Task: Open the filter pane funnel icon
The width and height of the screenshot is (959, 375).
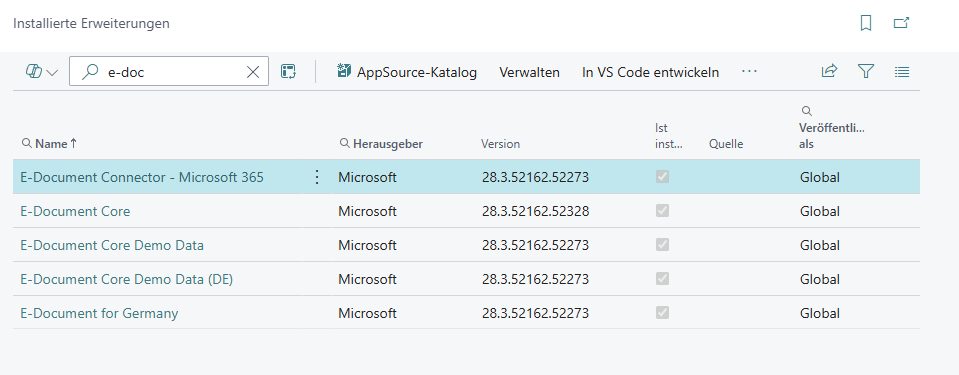Action: tap(865, 72)
